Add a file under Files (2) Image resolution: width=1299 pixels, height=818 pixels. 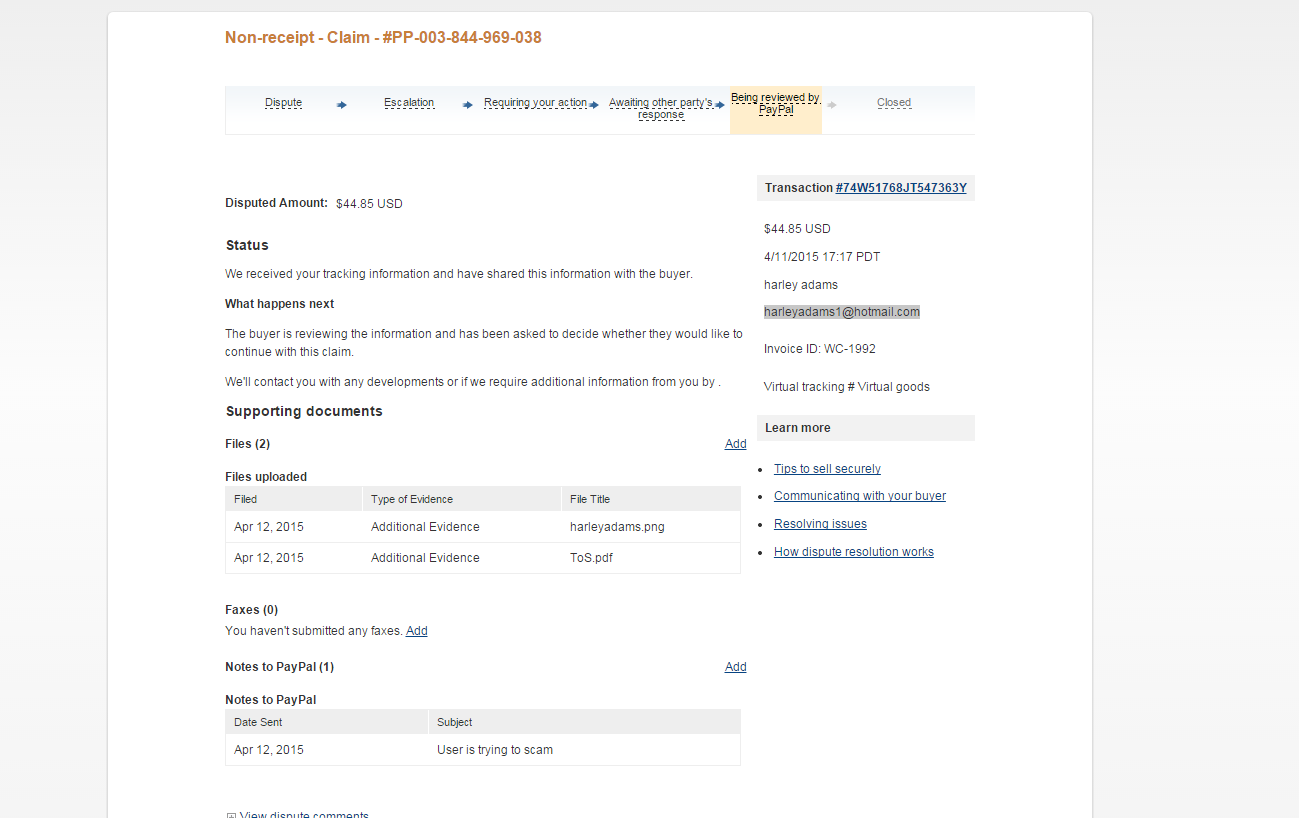[x=735, y=444]
